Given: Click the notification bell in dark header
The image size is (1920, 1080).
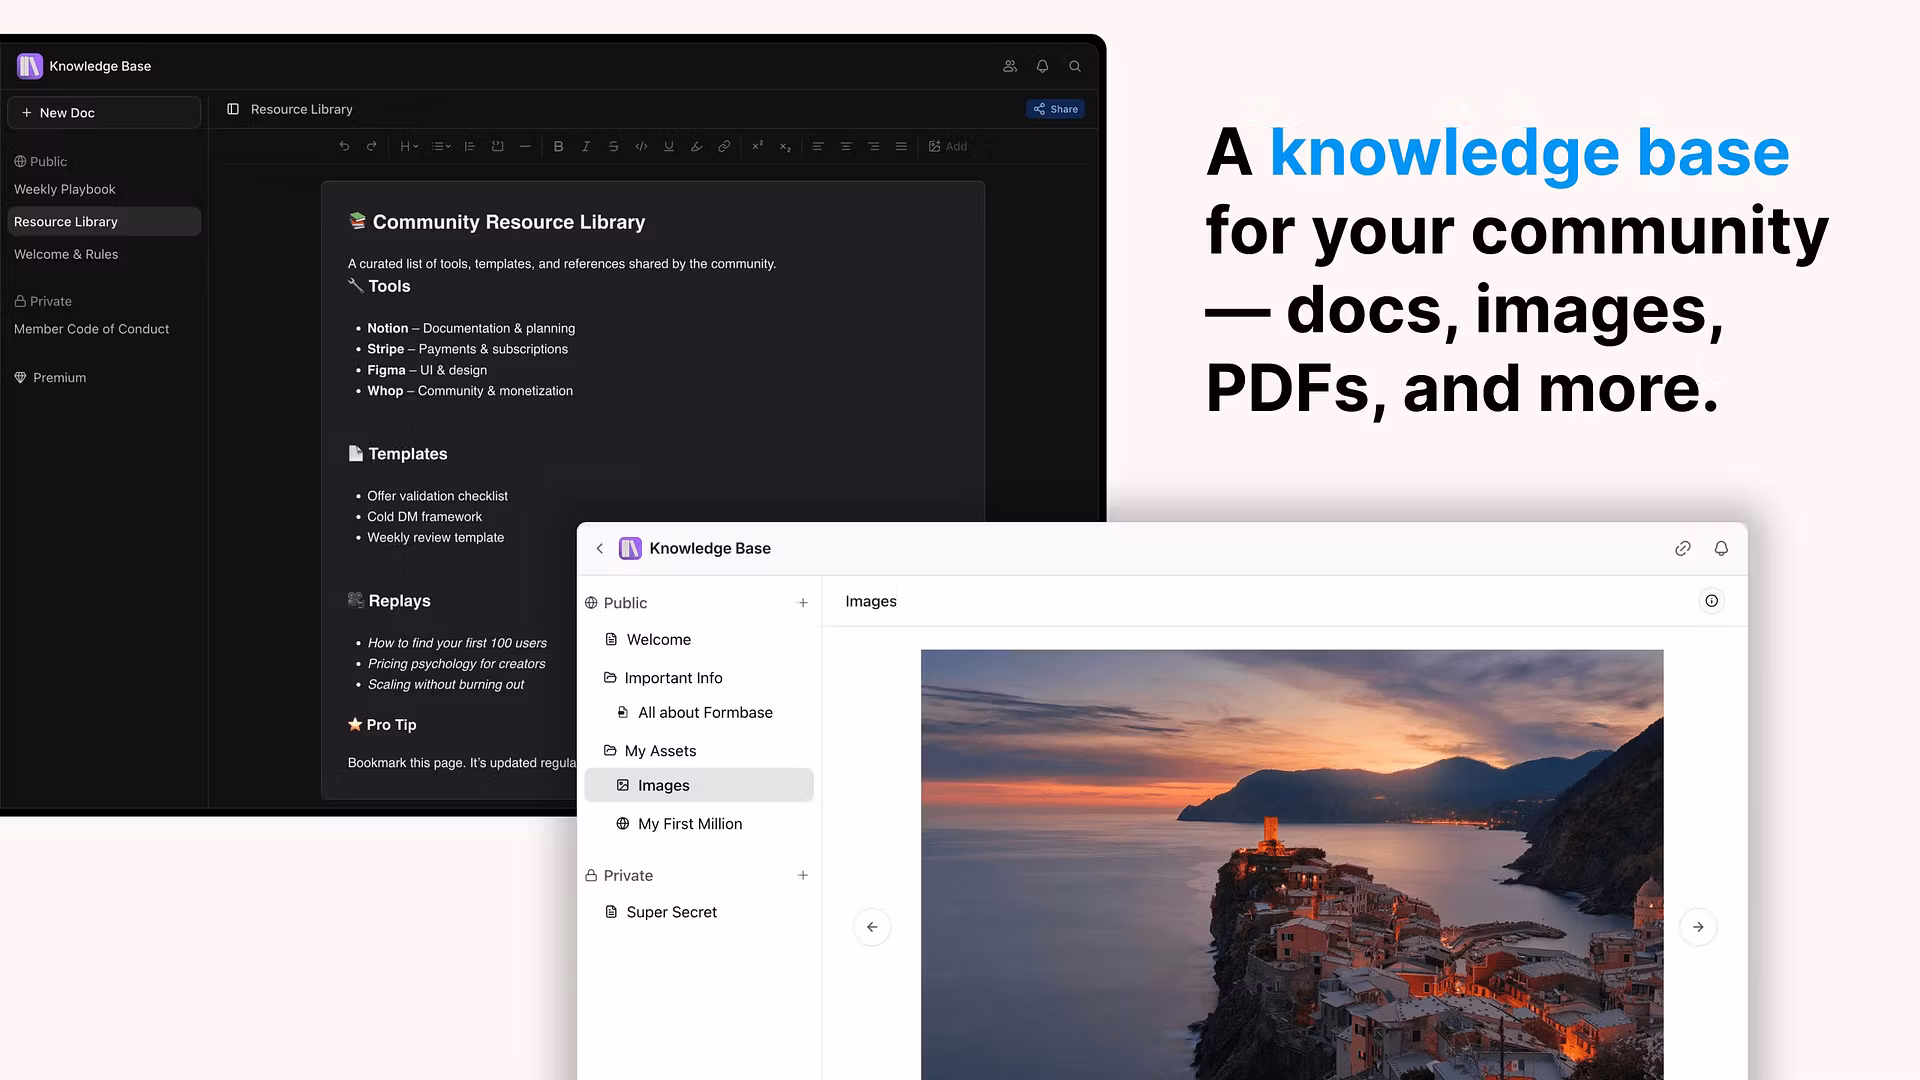Looking at the screenshot, I should pos(1042,66).
